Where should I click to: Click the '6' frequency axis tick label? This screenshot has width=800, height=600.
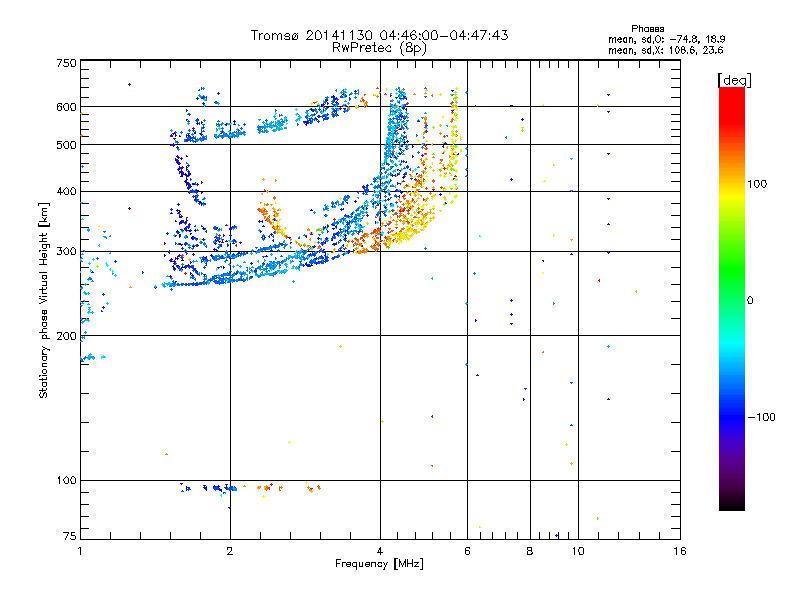point(467,551)
